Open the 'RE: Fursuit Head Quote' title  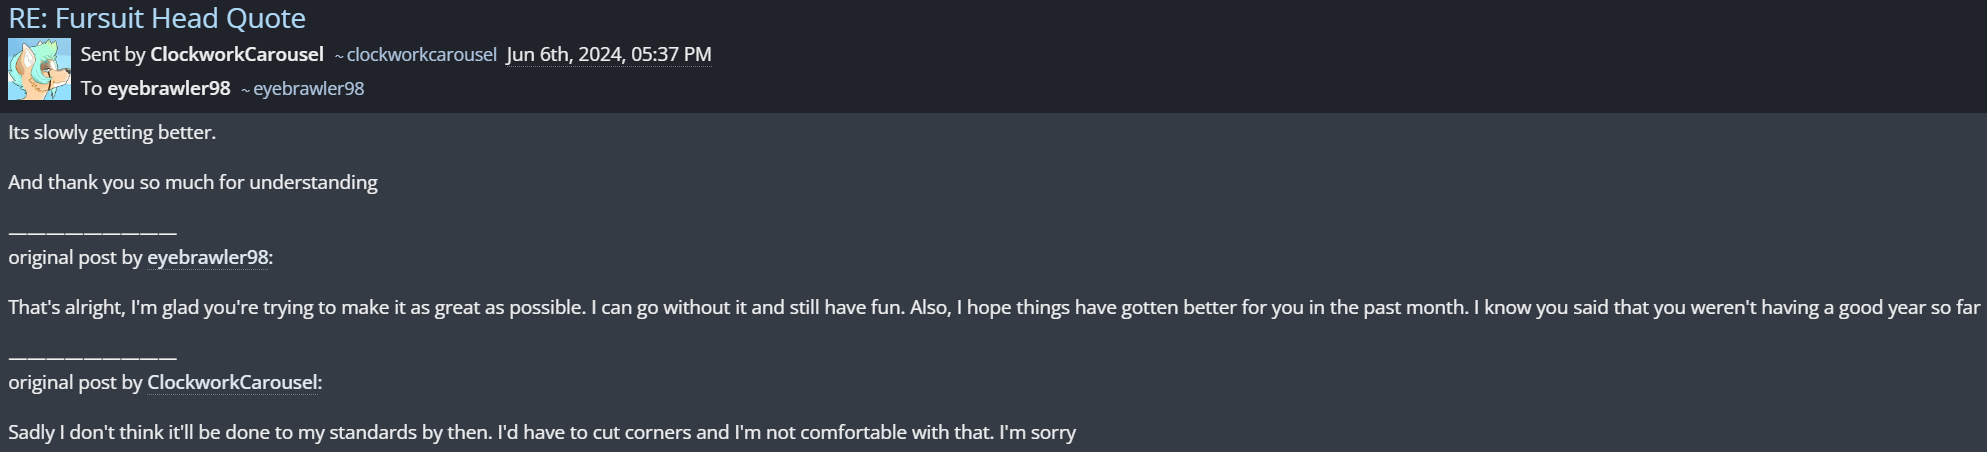[x=157, y=18]
